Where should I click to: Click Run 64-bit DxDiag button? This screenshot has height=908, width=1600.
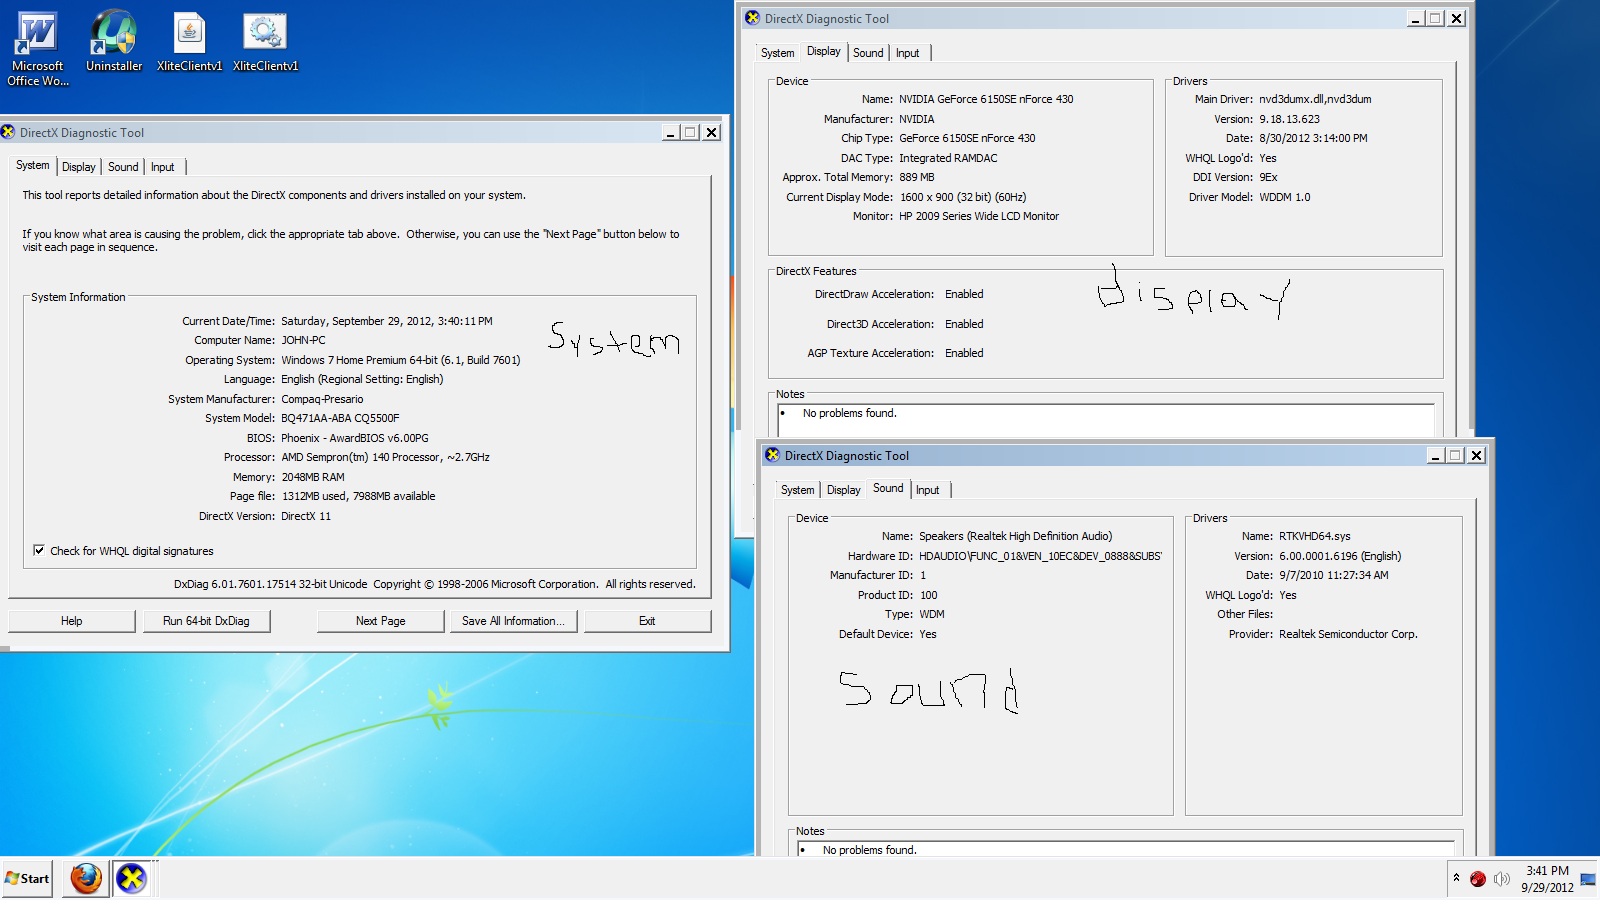point(206,621)
